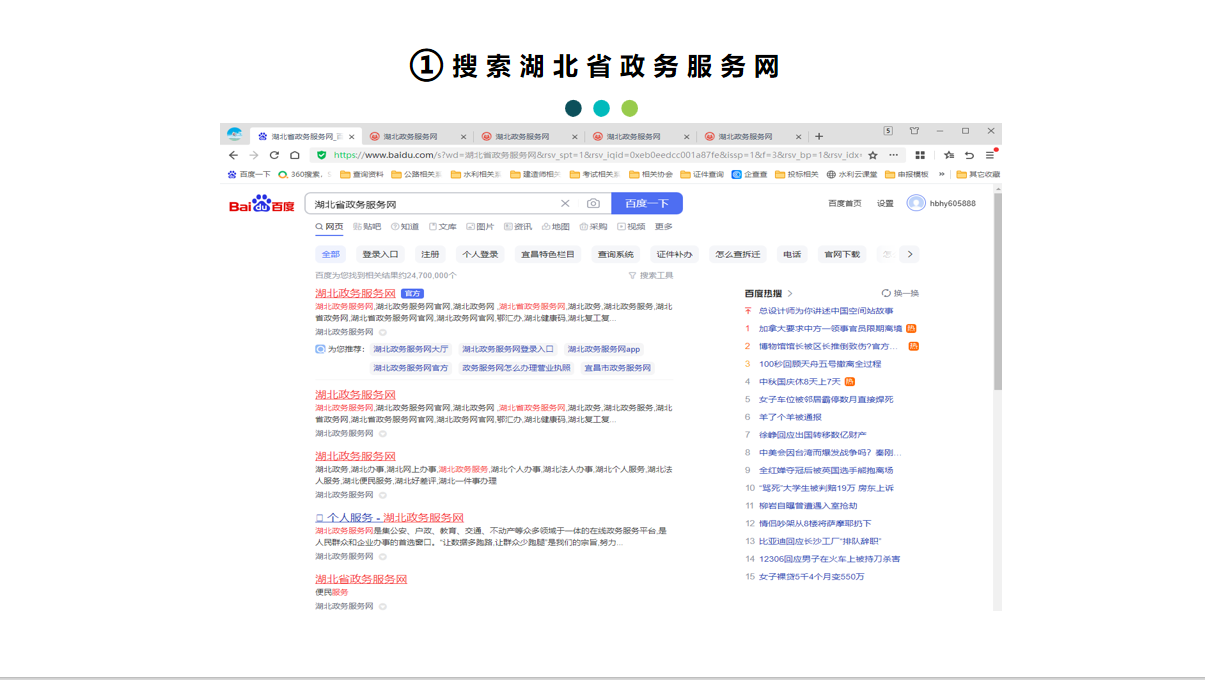Viewport: 1205px width, 680px height.
Task: Open image search via the camera icon
Action: pos(593,204)
